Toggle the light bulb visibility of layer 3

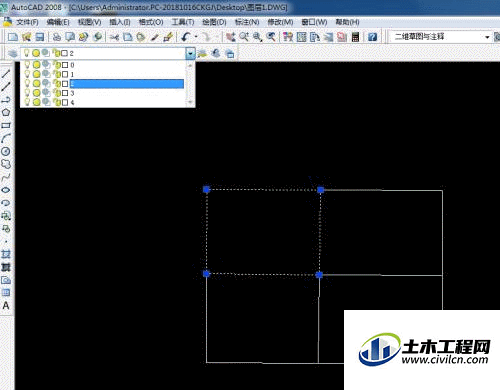[27, 93]
